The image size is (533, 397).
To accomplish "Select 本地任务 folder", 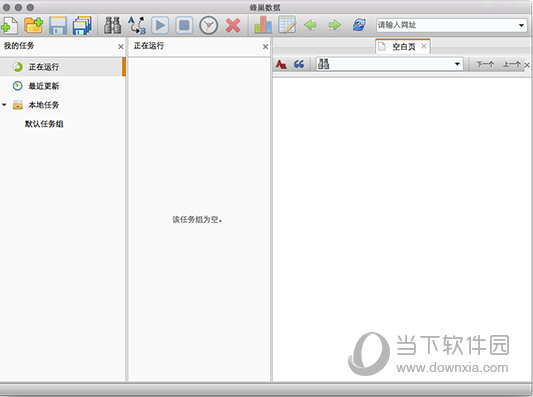I will (x=44, y=105).
